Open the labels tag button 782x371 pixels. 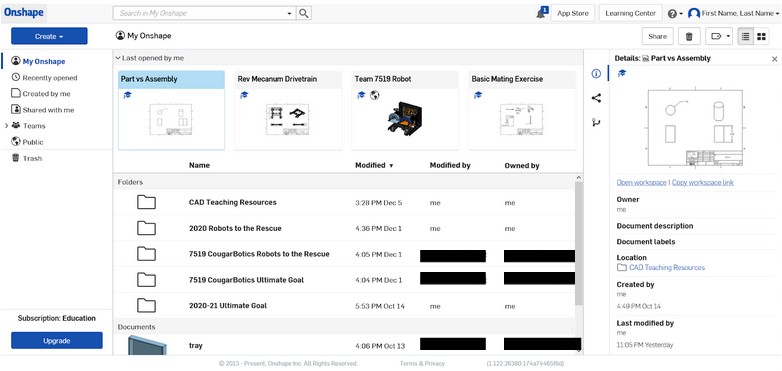pyautogui.click(x=716, y=36)
